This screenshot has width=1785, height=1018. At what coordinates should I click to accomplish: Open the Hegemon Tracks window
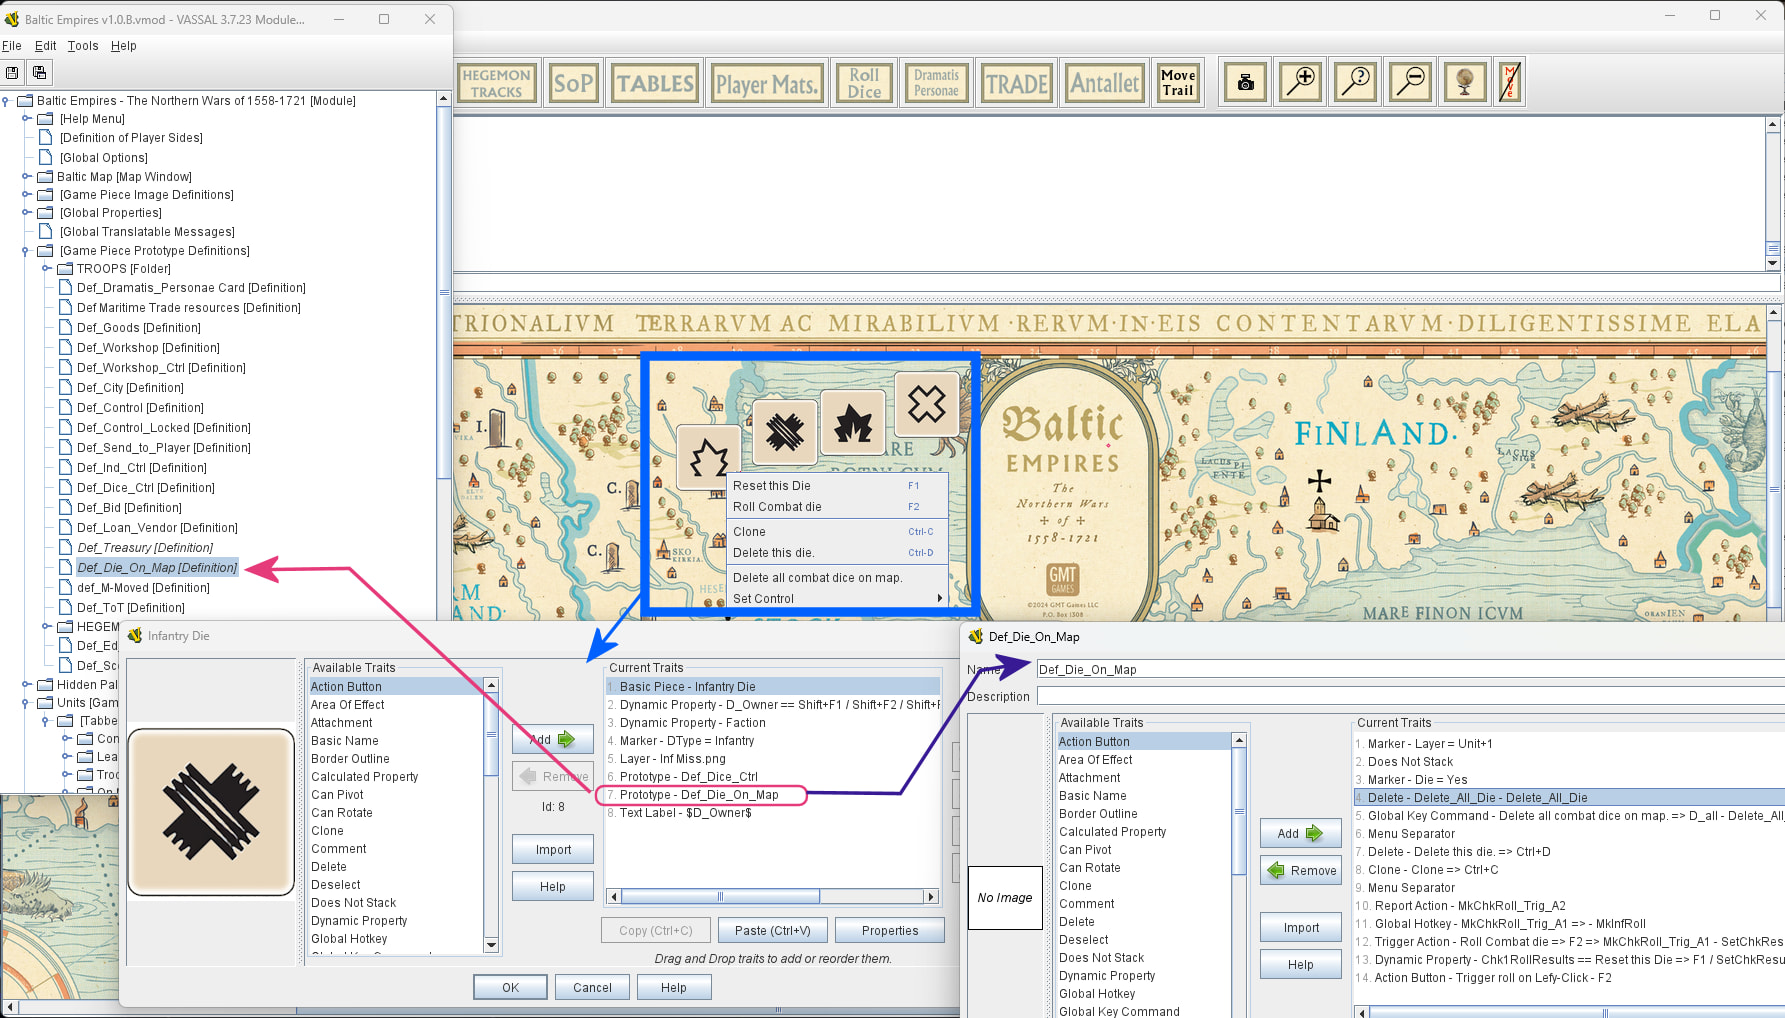click(497, 83)
